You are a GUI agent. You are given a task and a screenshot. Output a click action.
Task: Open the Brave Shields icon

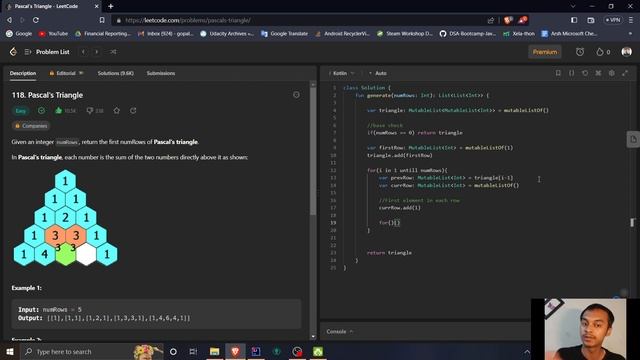[x=508, y=20]
